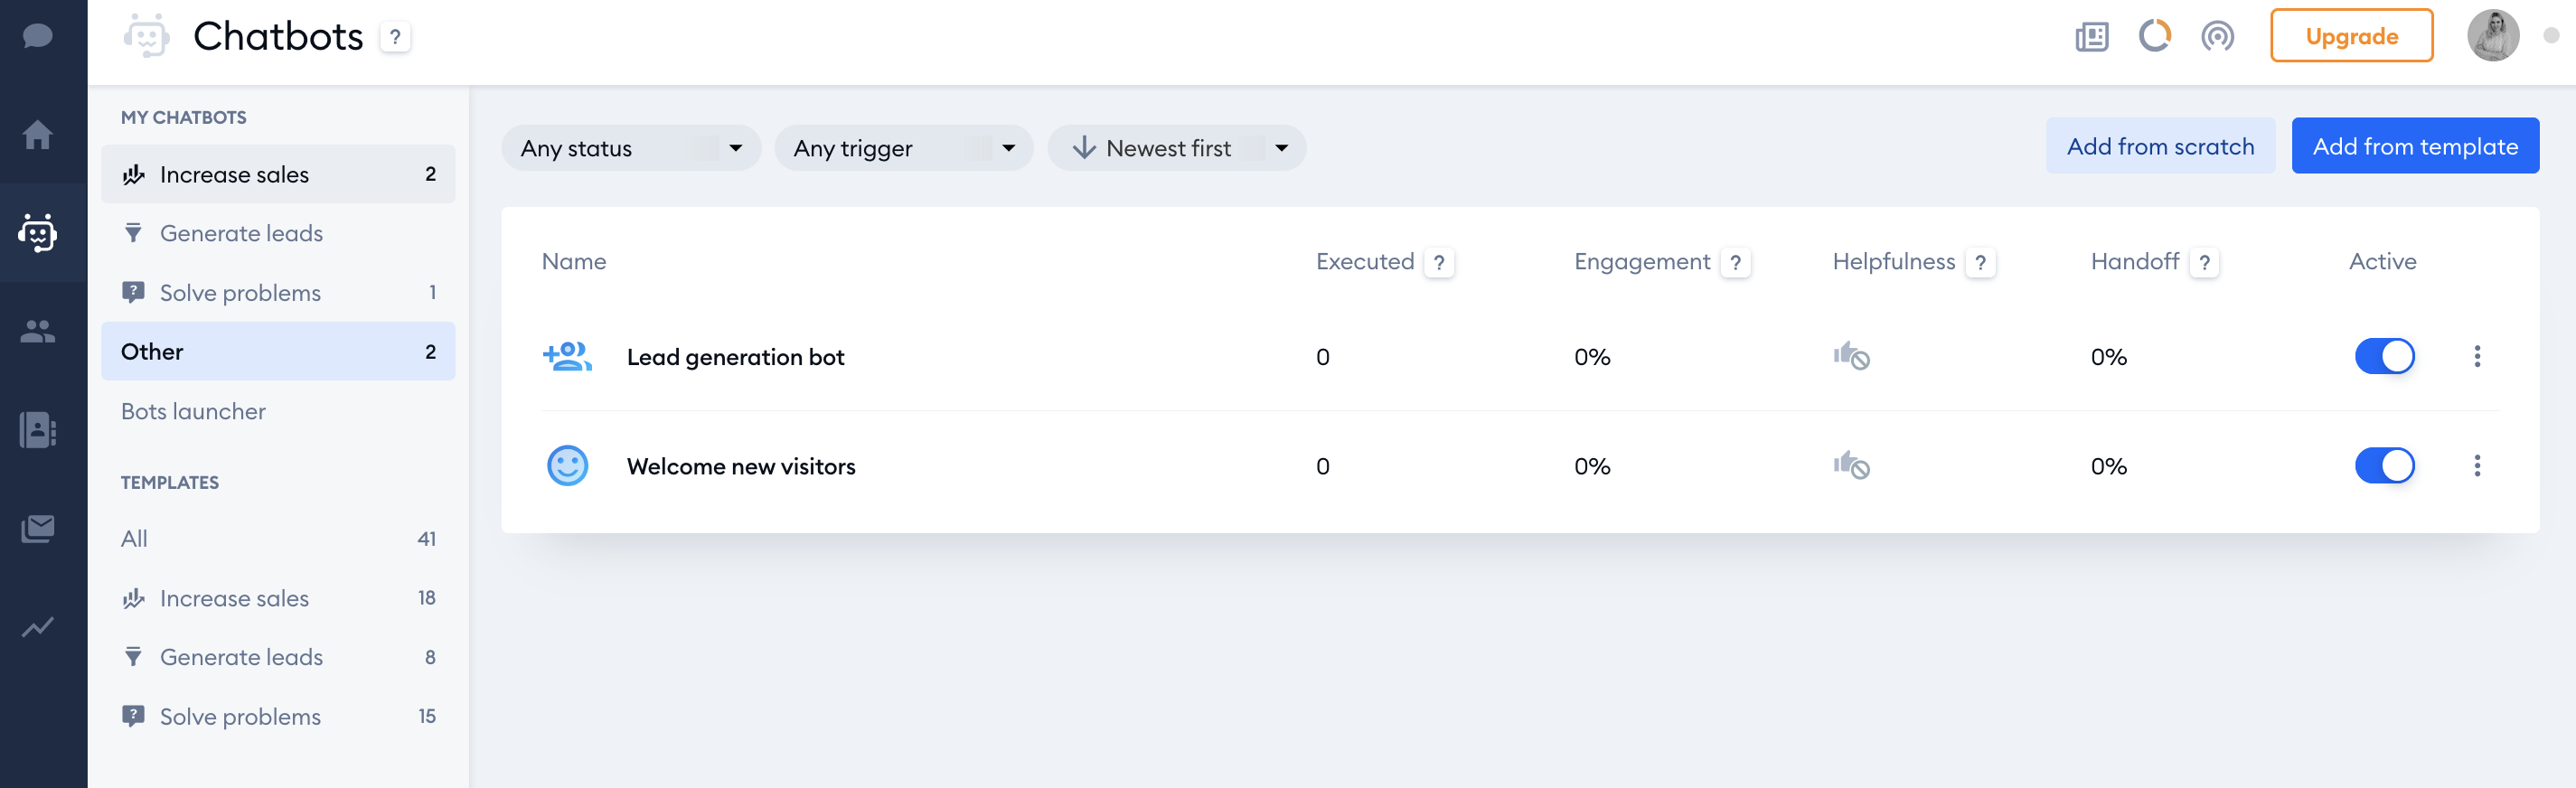
Task: Open the news feed icon in header
Action: click(x=2091, y=37)
